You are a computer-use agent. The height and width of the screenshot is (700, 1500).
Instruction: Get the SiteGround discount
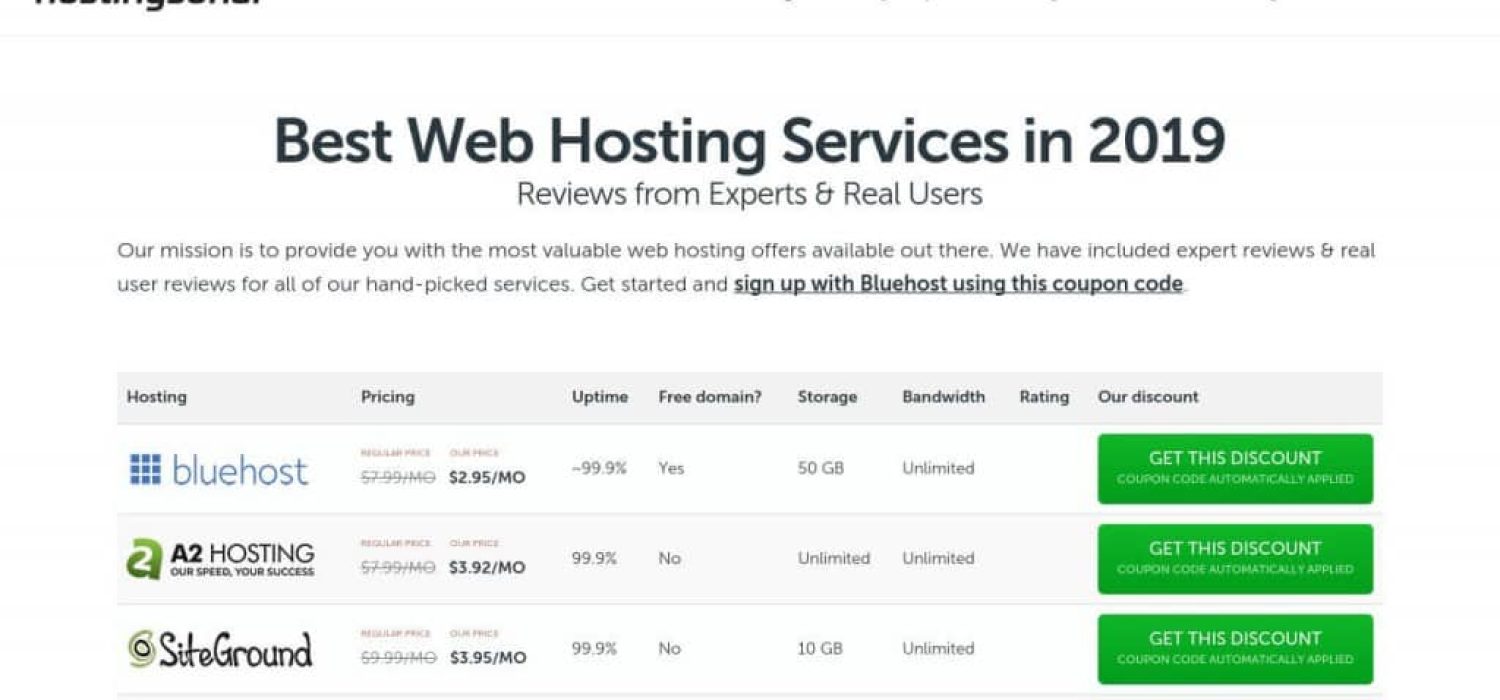(x=1235, y=648)
